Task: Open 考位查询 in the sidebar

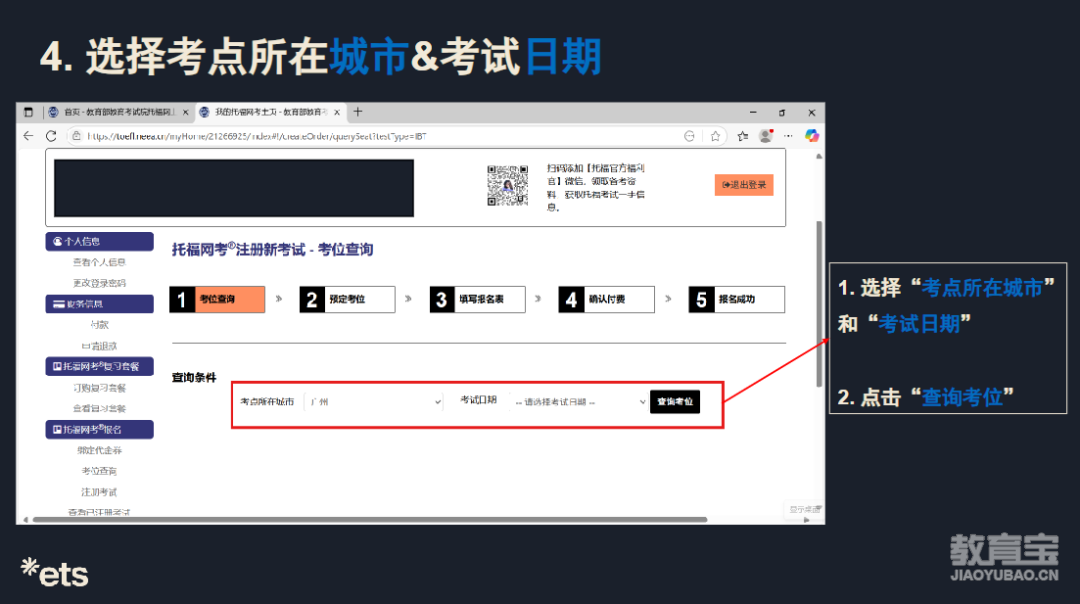Action: [99, 471]
